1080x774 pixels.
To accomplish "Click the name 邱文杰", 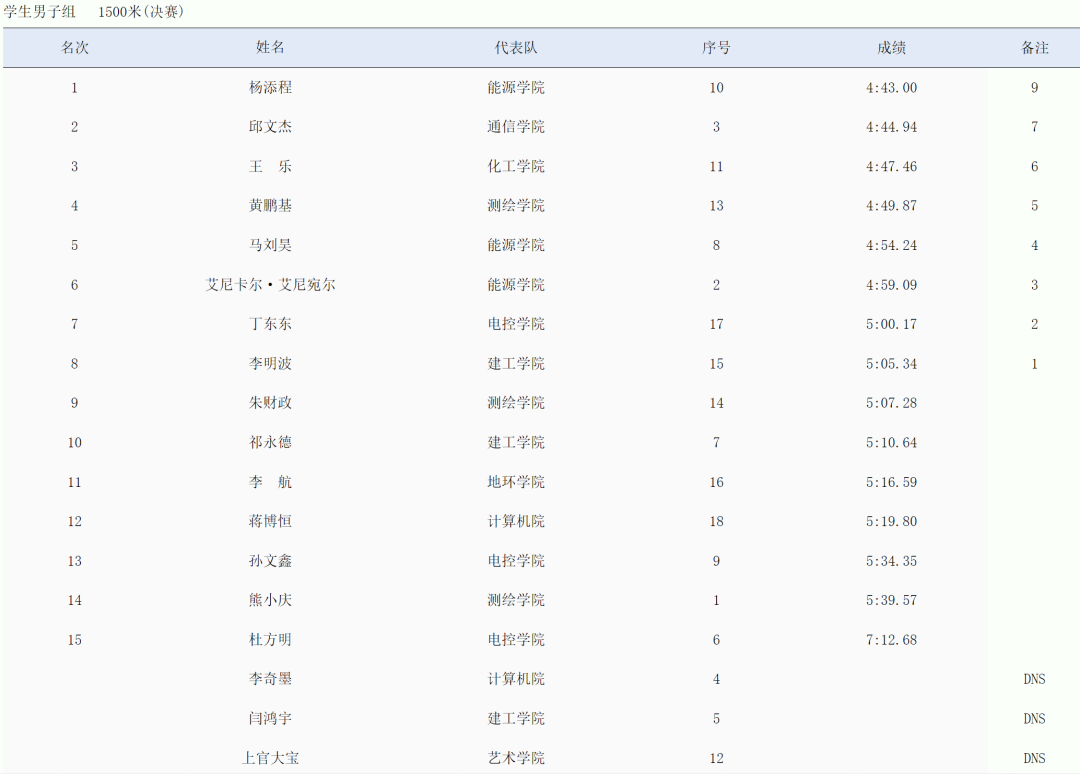I will [271, 127].
